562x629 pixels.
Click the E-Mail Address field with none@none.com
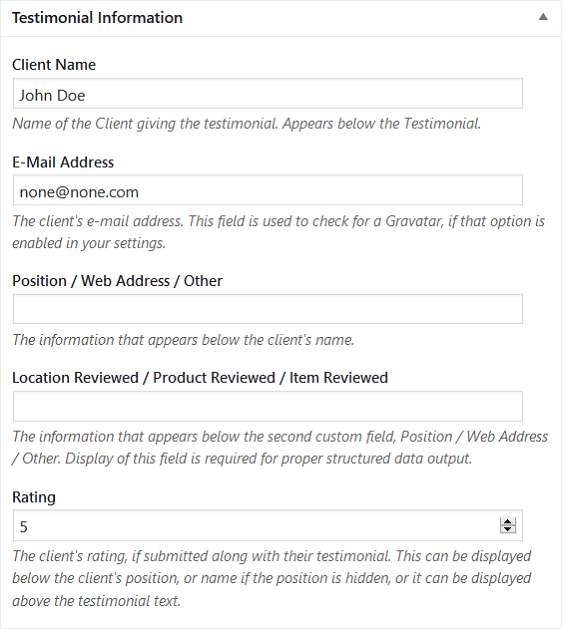(x=268, y=190)
